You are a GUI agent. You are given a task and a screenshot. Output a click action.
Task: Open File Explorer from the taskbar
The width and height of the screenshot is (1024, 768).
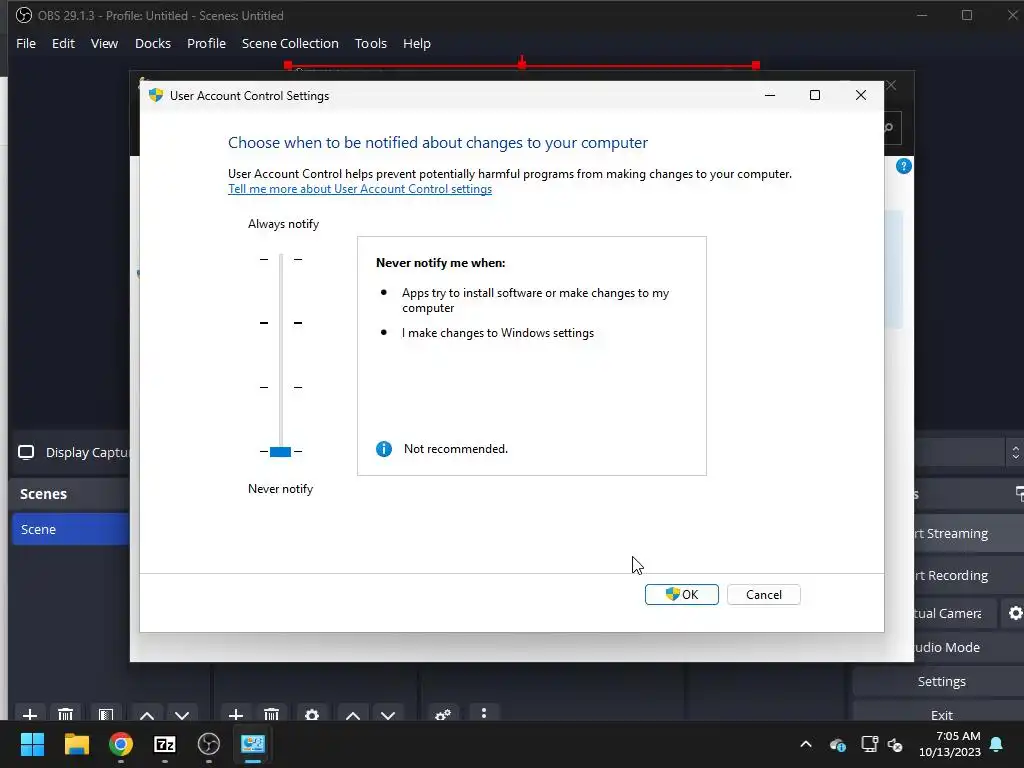tap(76, 744)
